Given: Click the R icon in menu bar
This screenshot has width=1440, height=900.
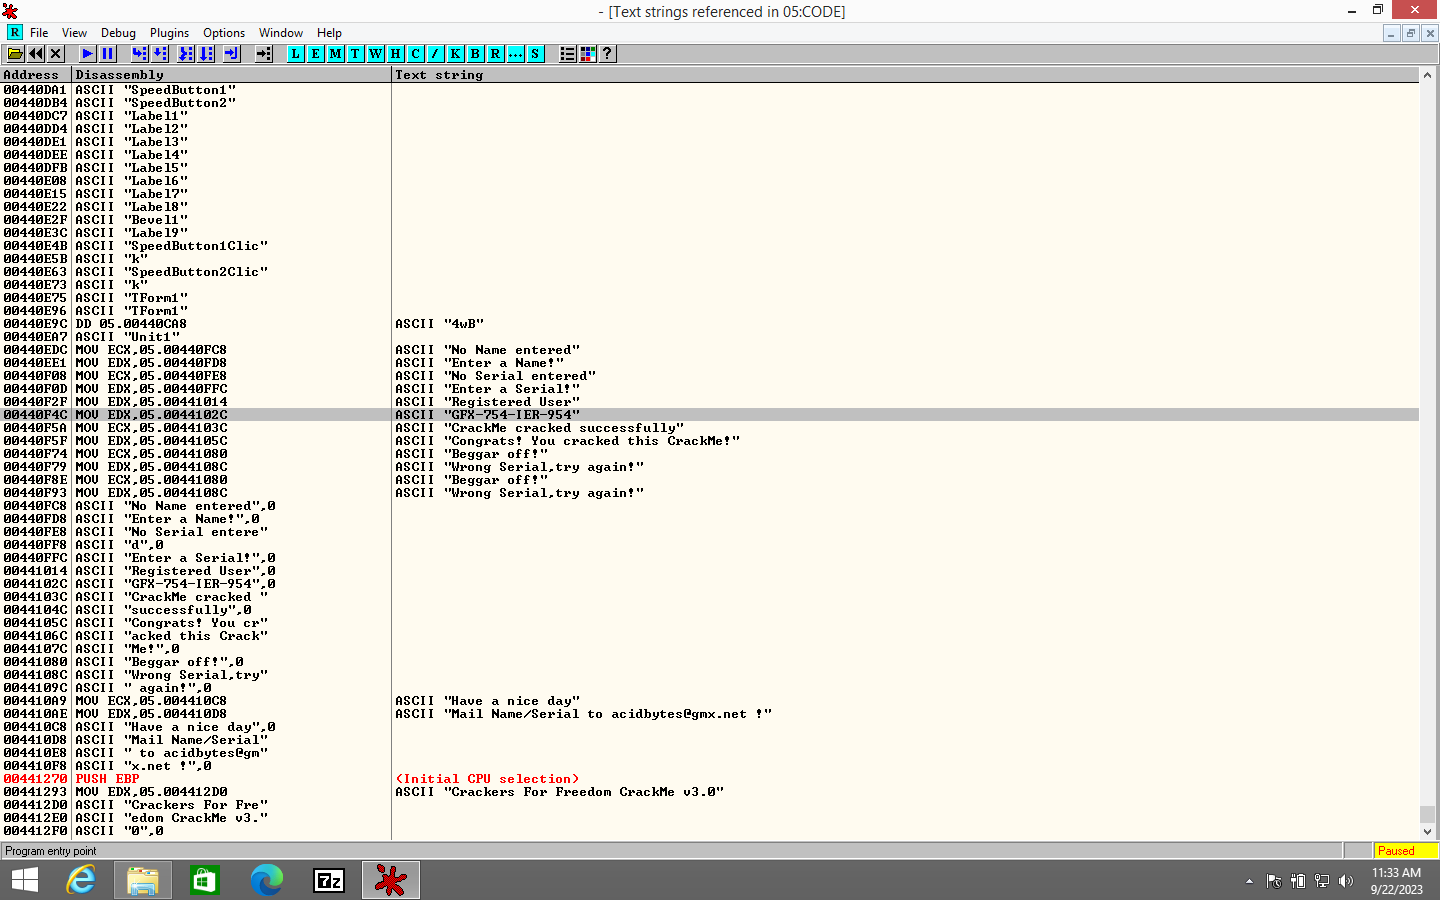Looking at the screenshot, I should tap(15, 33).
